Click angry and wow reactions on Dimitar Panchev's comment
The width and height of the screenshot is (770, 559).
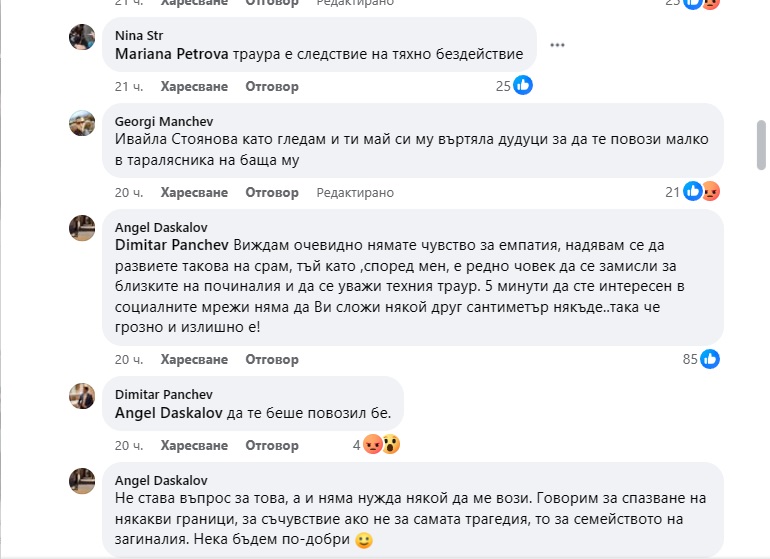pos(381,445)
